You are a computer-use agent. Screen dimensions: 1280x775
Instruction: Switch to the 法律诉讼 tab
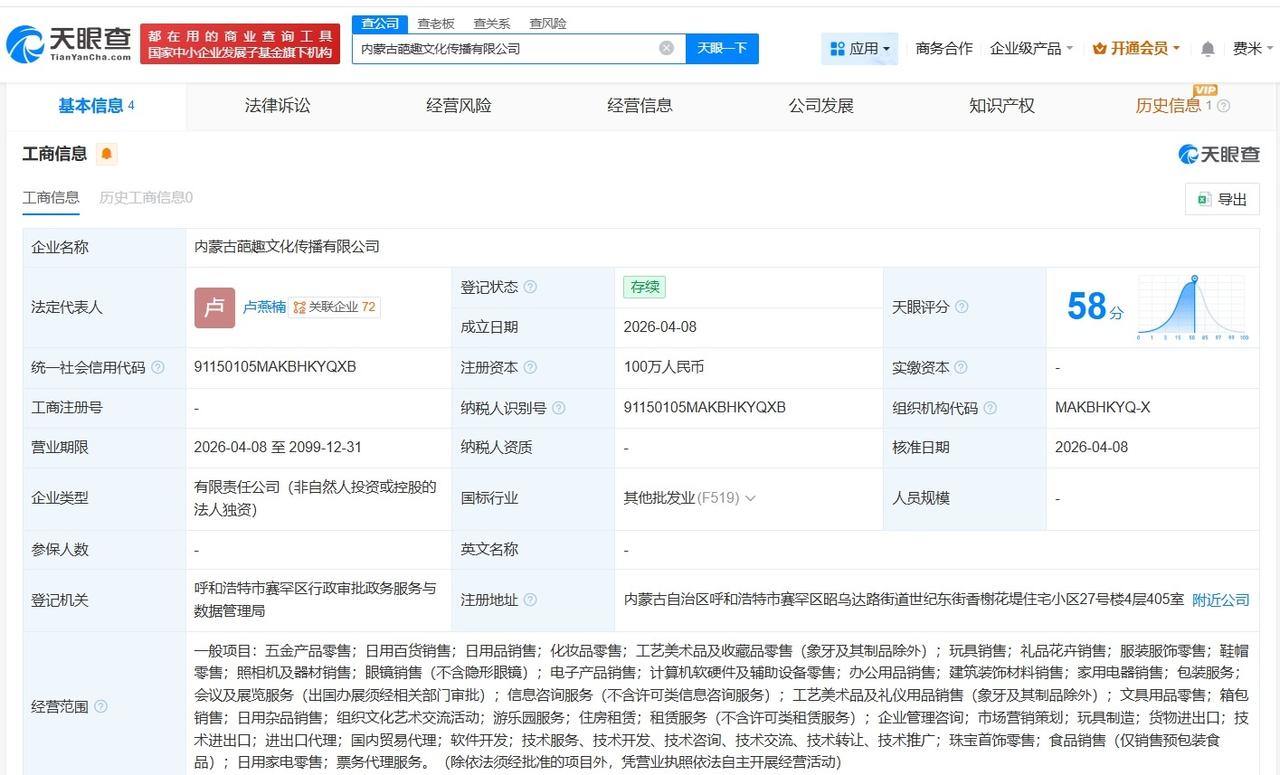tap(277, 106)
